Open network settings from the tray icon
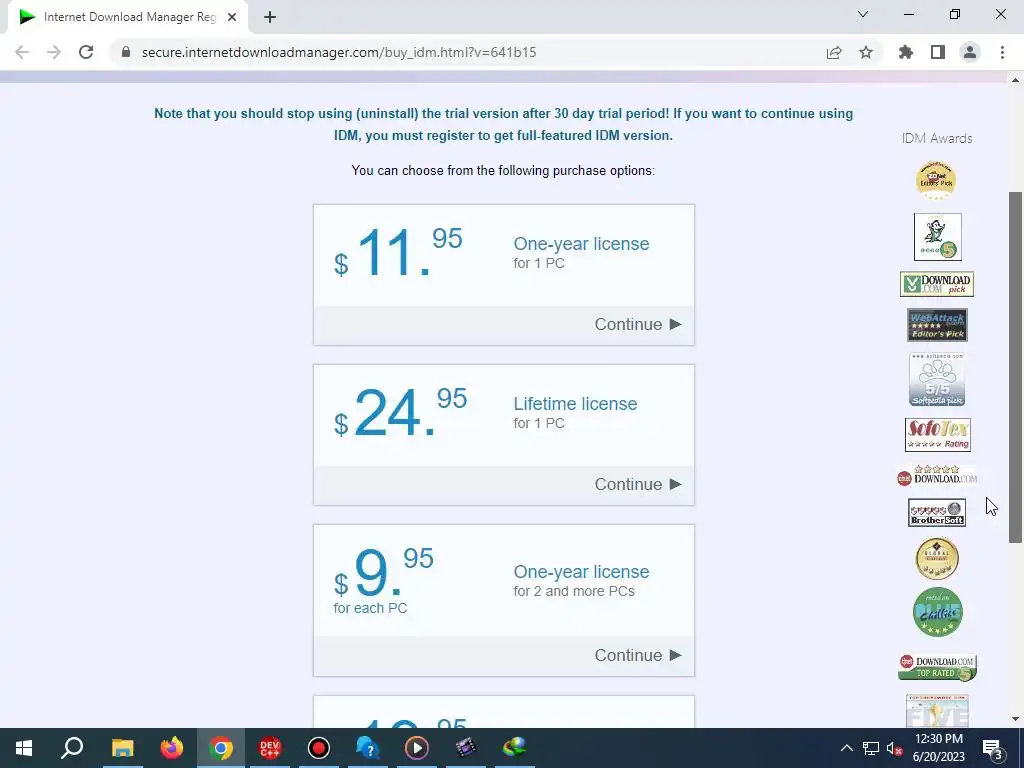The width and height of the screenshot is (1024, 768). [871, 748]
